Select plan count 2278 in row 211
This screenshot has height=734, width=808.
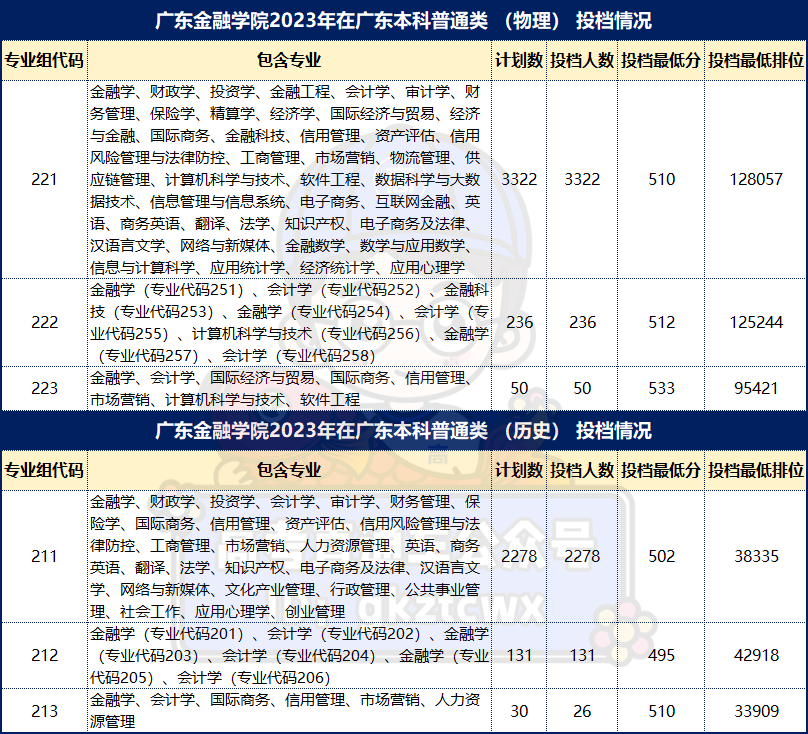click(519, 556)
